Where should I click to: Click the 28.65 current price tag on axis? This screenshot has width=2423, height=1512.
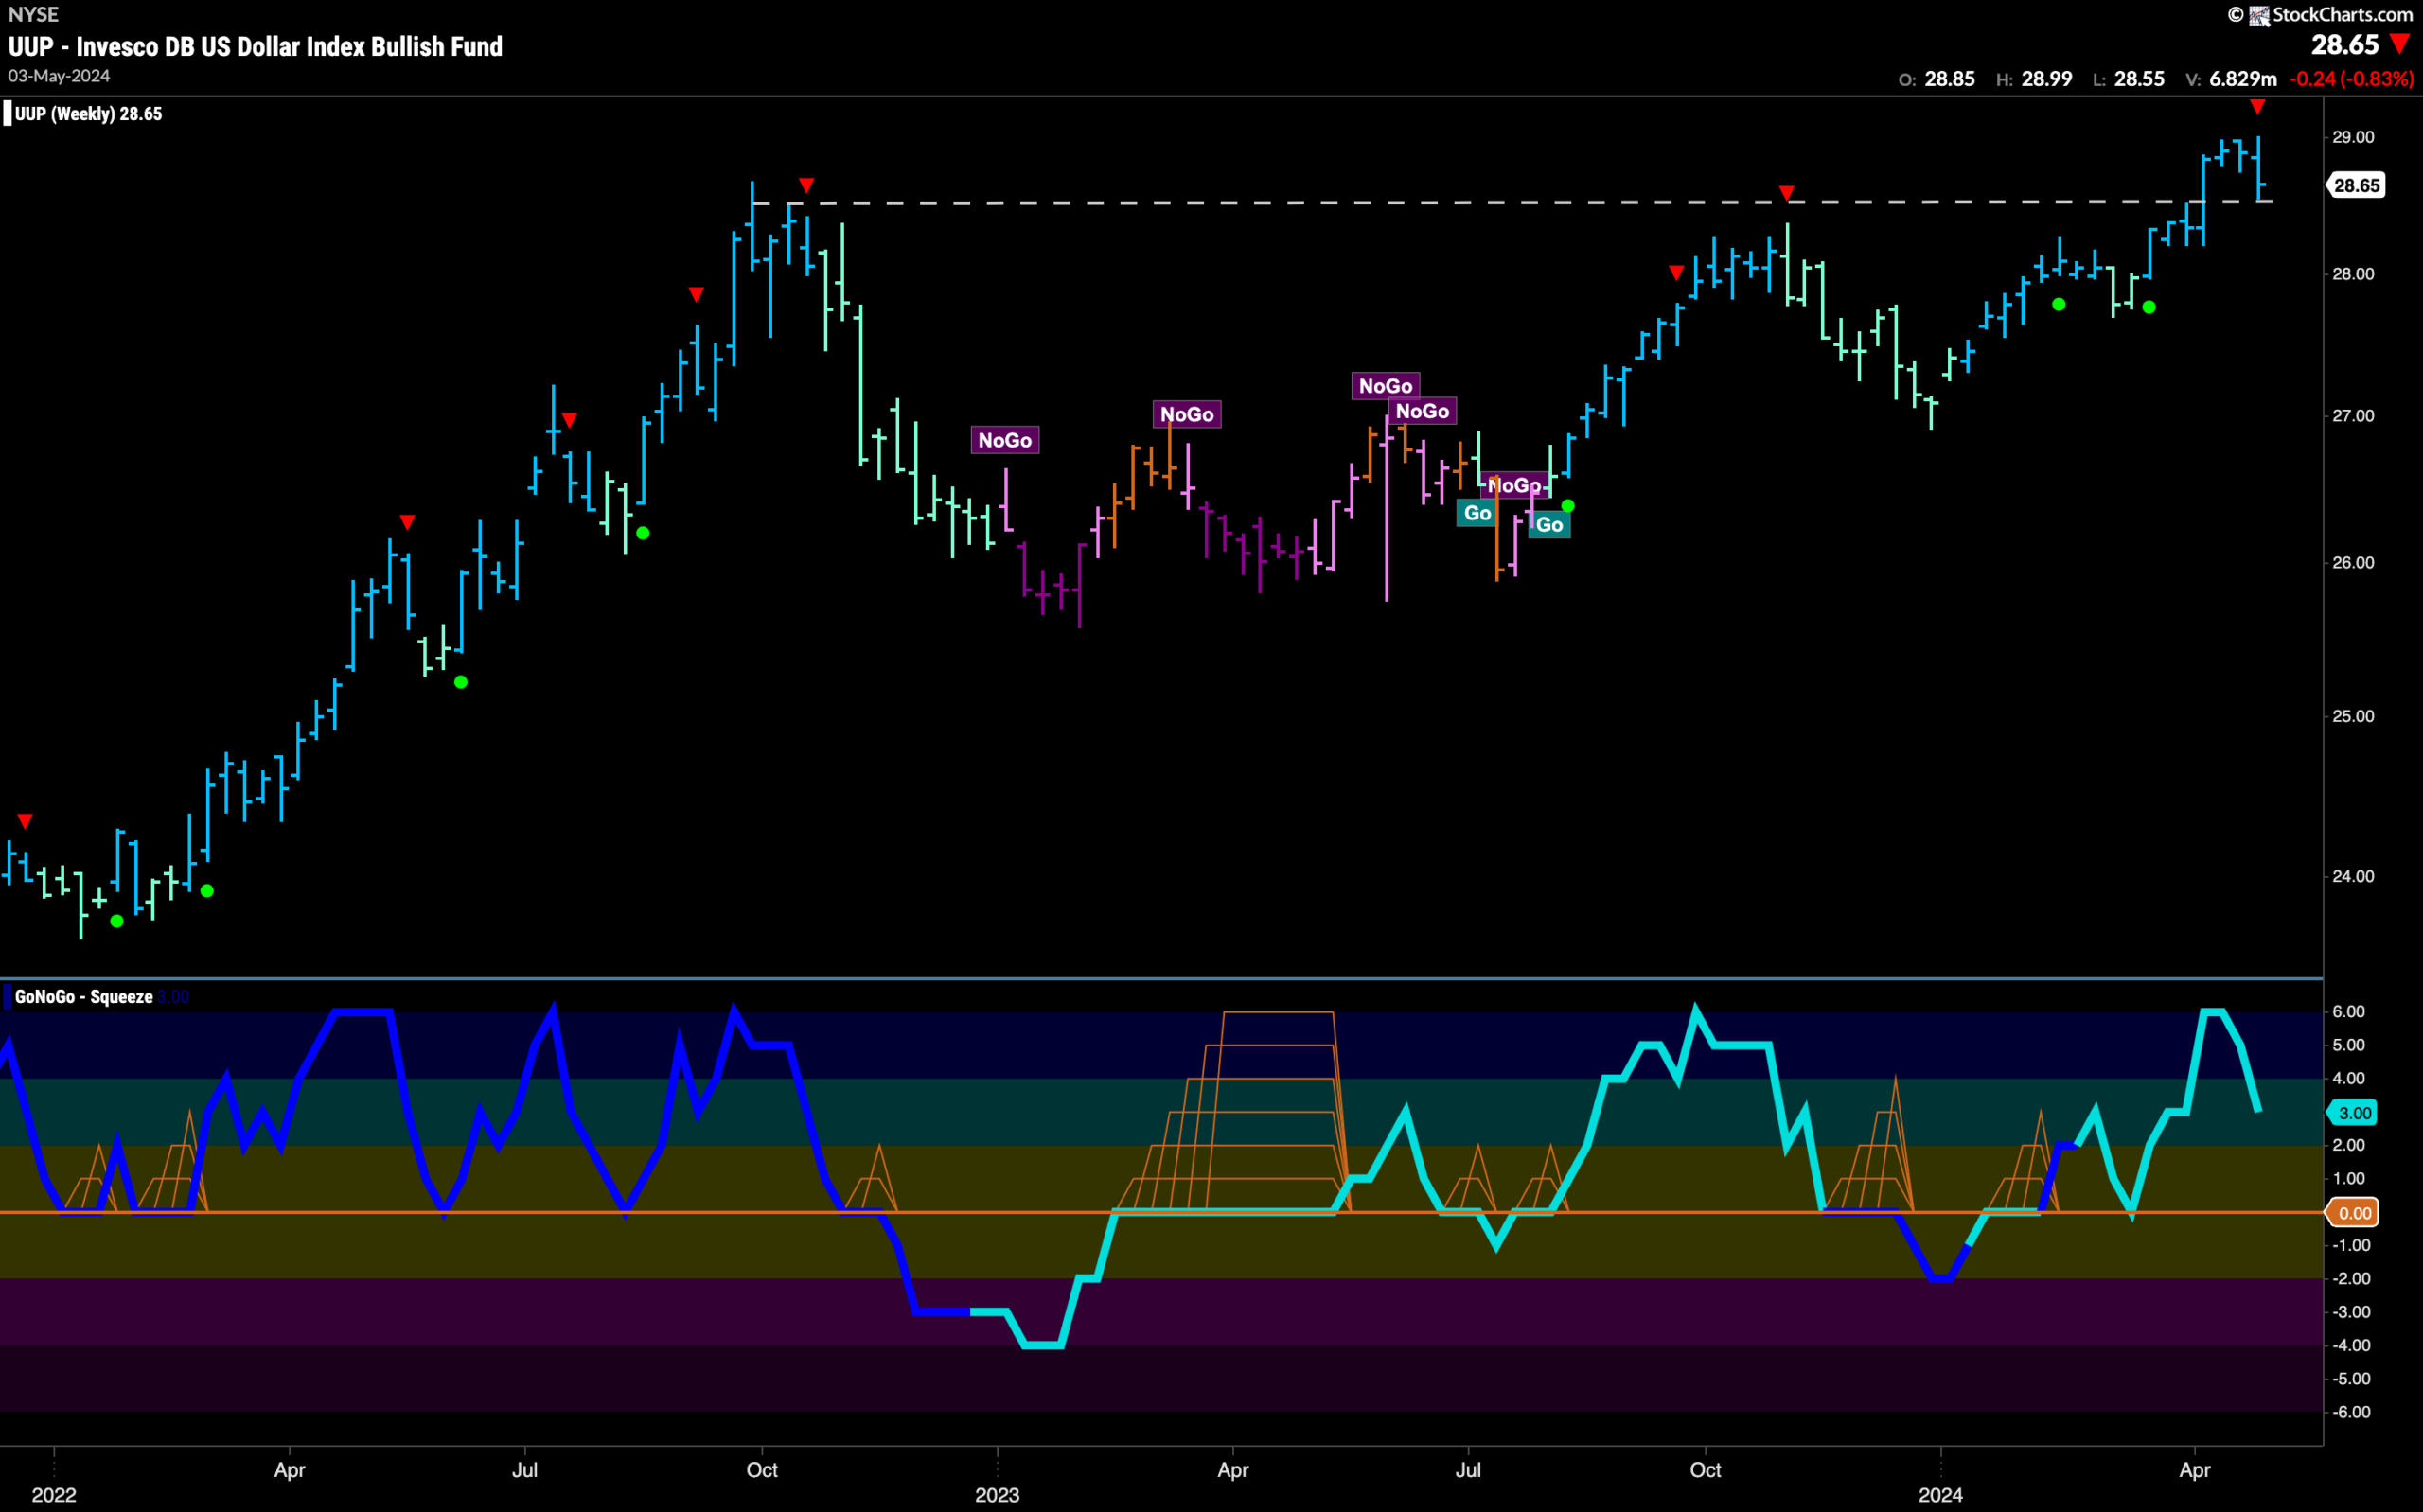[x=2356, y=185]
